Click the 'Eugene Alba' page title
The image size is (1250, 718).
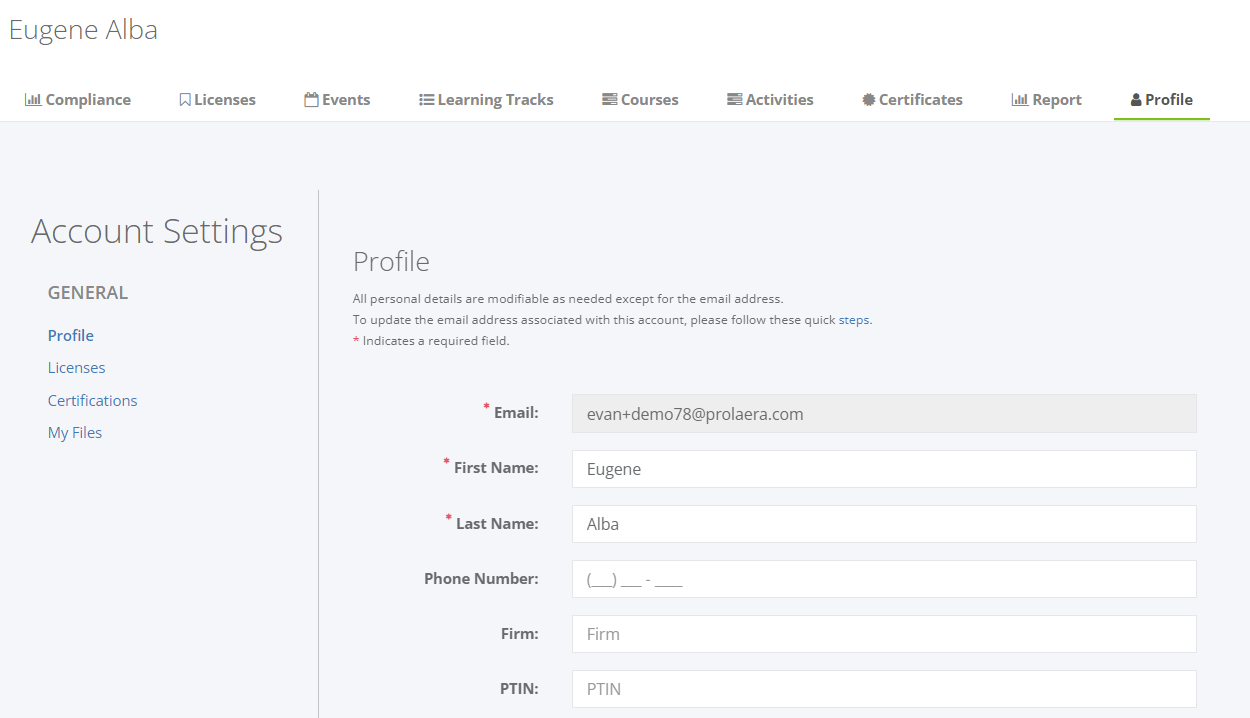(x=84, y=30)
